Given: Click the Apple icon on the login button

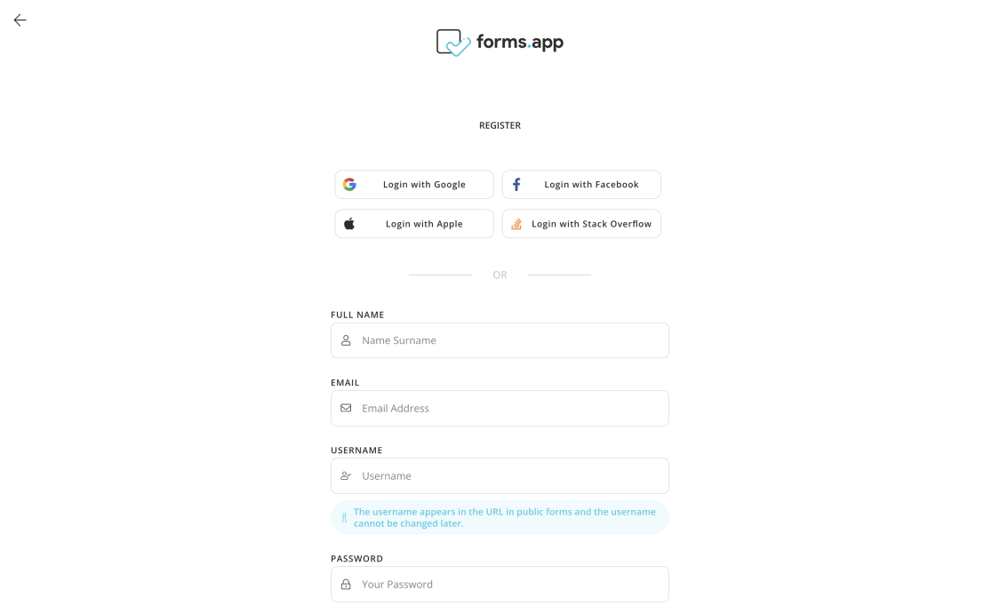Looking at the screenshot, I should click(x=350, y=223).
